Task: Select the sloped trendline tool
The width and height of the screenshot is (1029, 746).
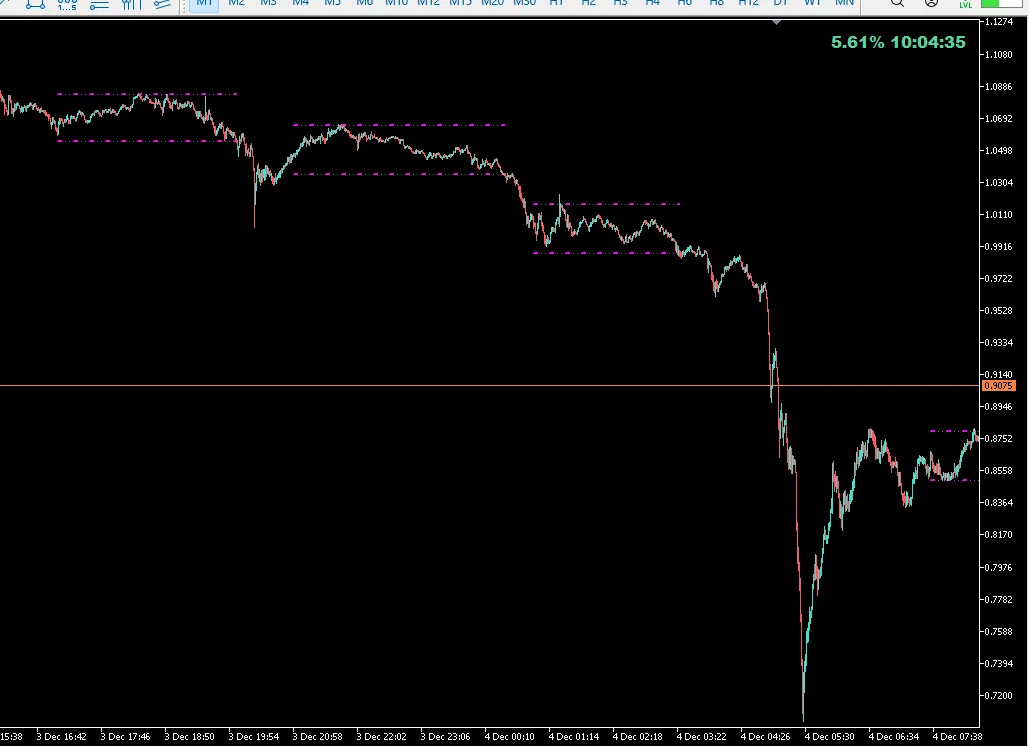Action: (162, 5)
